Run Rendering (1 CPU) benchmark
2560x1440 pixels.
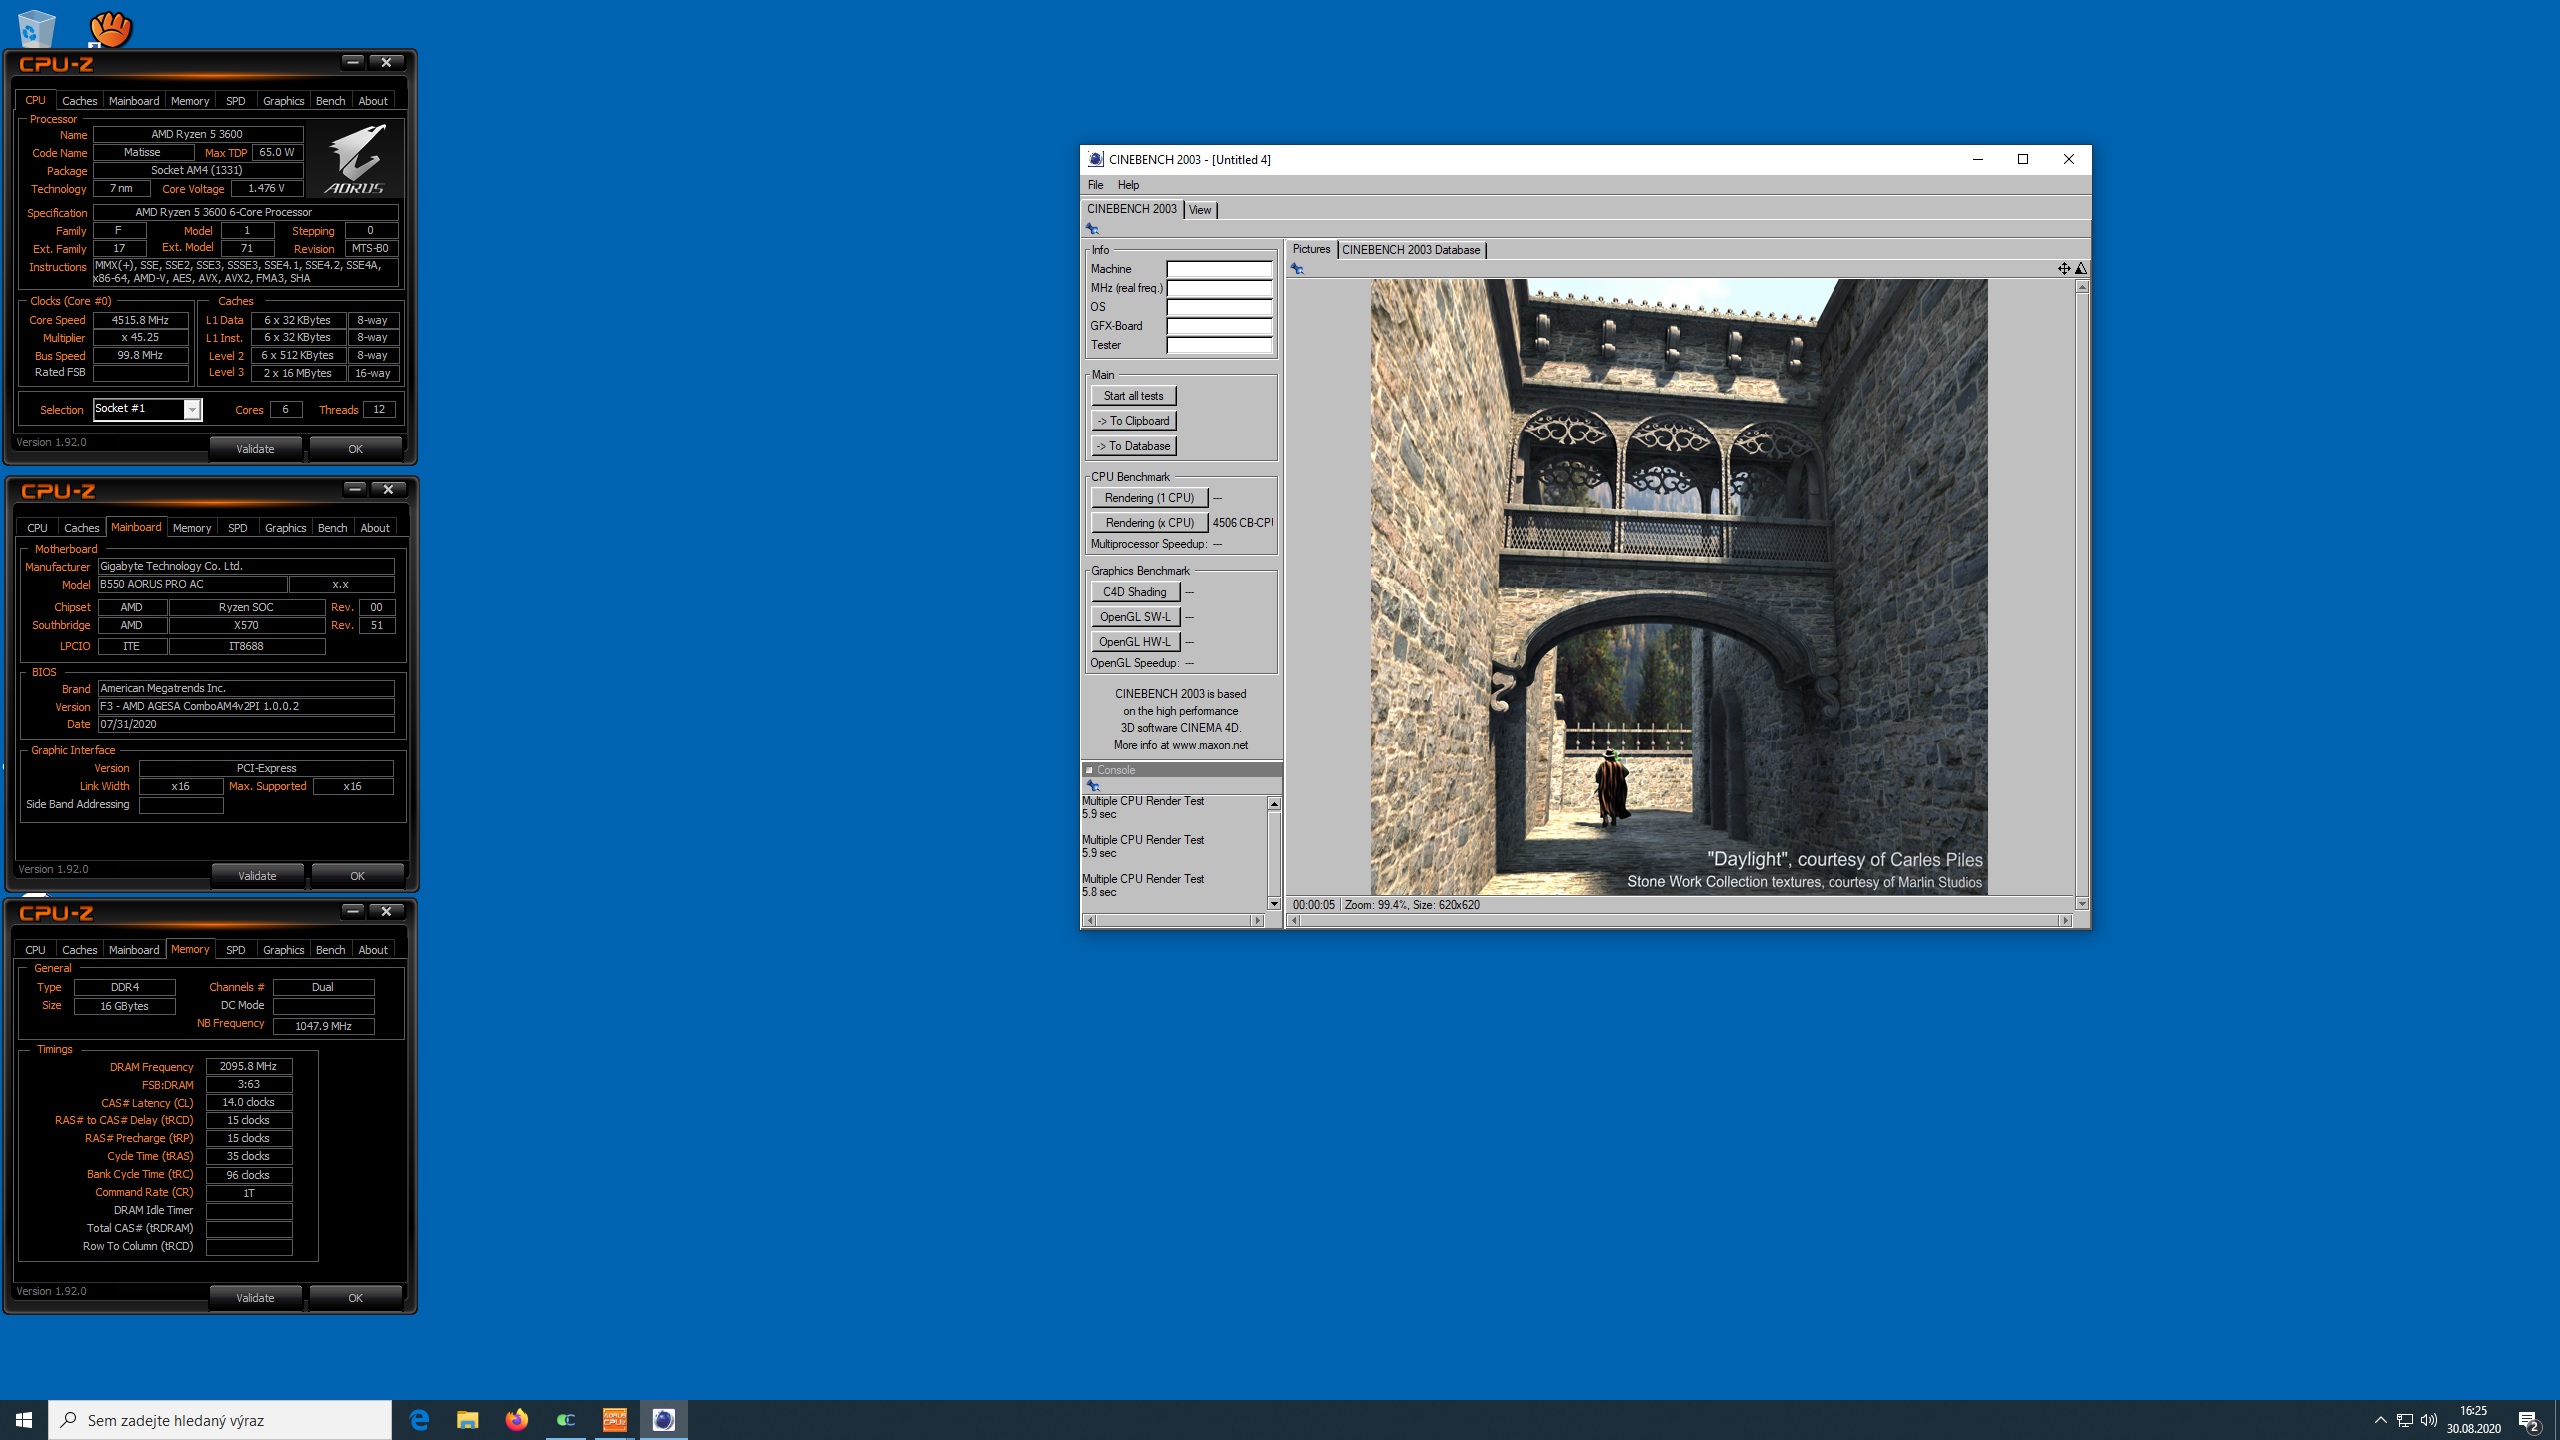tap(1149, 498)
